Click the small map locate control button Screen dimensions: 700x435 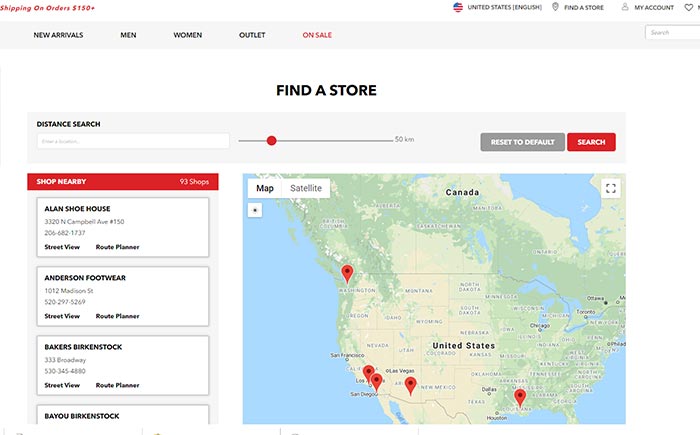tap(255, 210)
